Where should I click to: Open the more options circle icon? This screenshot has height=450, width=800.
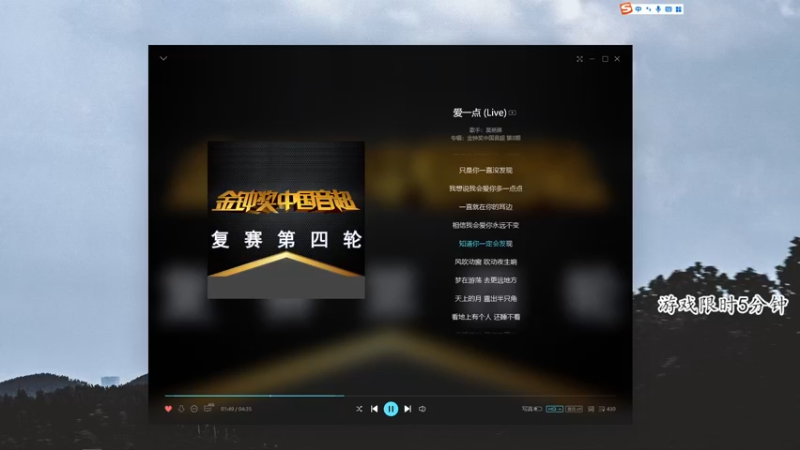click(194, 409)
